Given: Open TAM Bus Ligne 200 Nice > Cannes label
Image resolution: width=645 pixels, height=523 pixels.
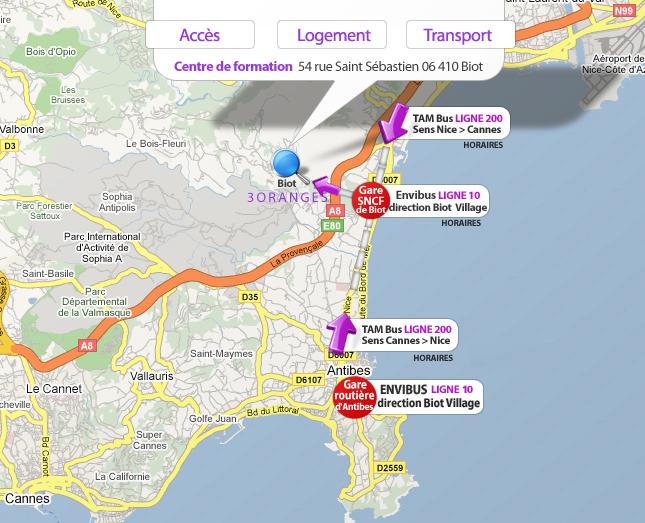Looking at the screenshot, I should [457, 124].
